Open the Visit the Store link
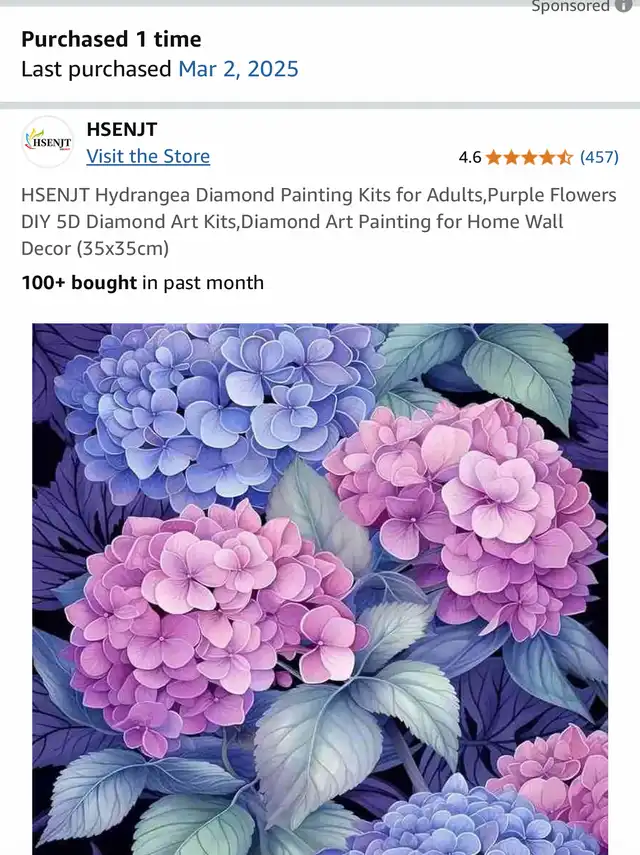Image resolution: width=640 pixels, height=855 pixels. click(148, 156)
